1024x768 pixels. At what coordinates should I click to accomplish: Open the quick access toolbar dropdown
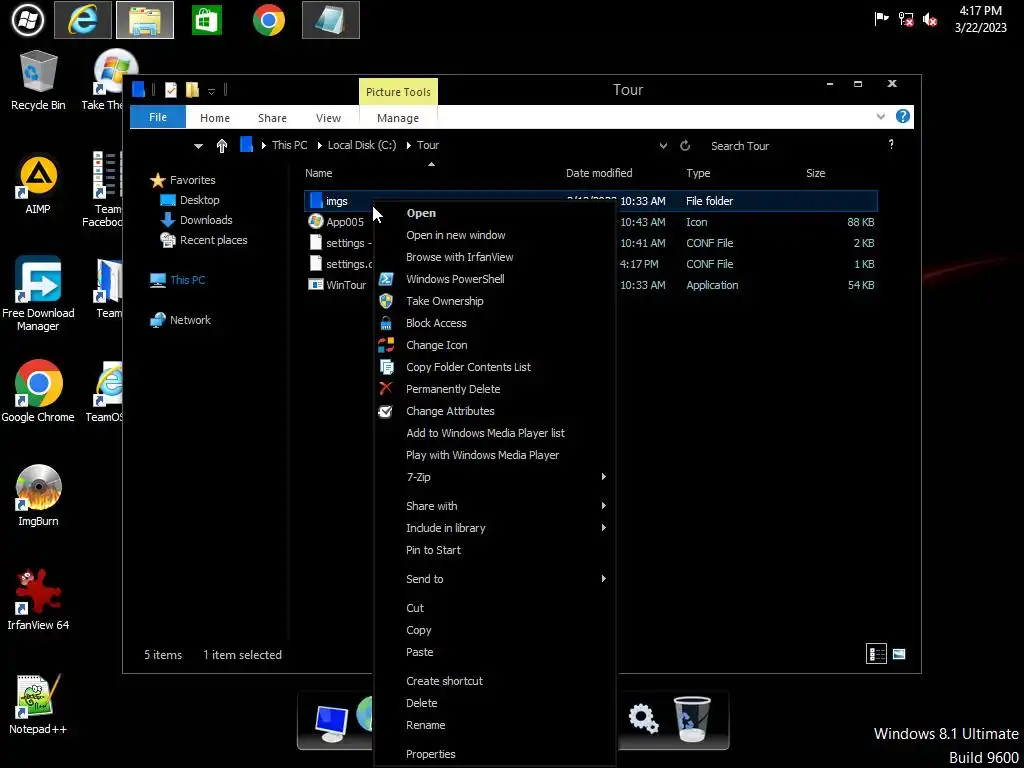[212, 91]
